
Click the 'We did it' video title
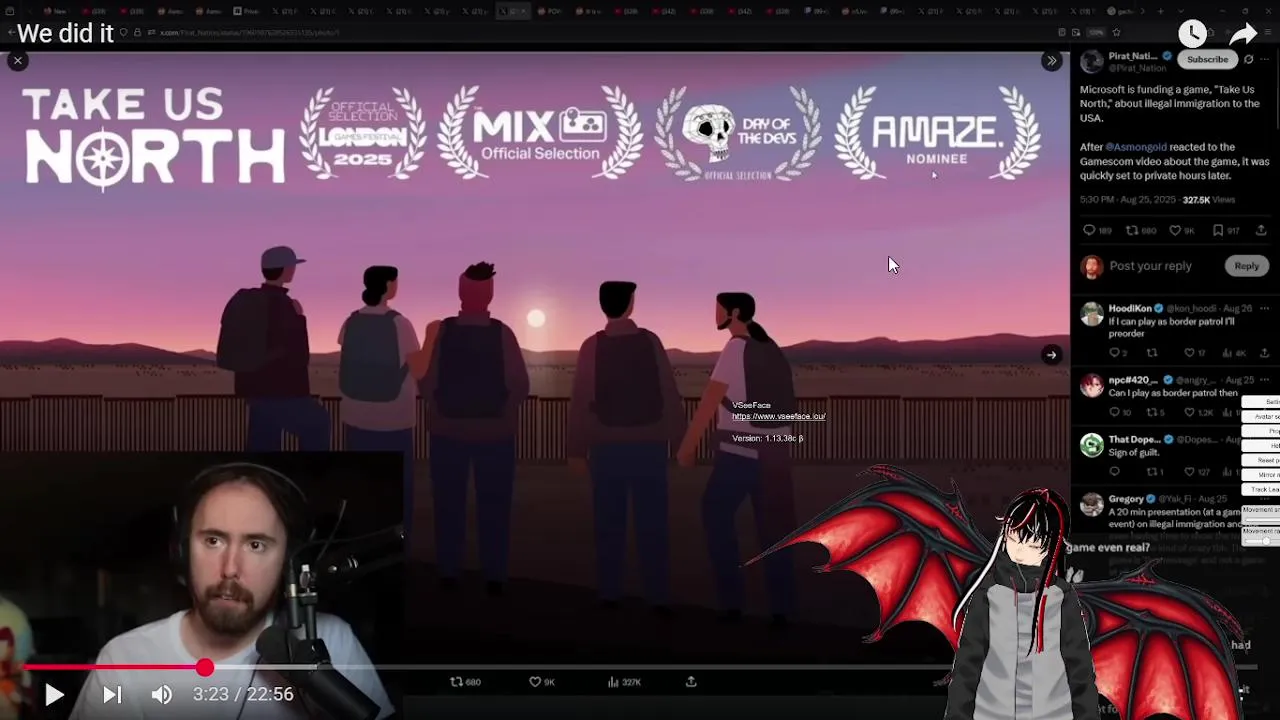[x=65, y=33]
